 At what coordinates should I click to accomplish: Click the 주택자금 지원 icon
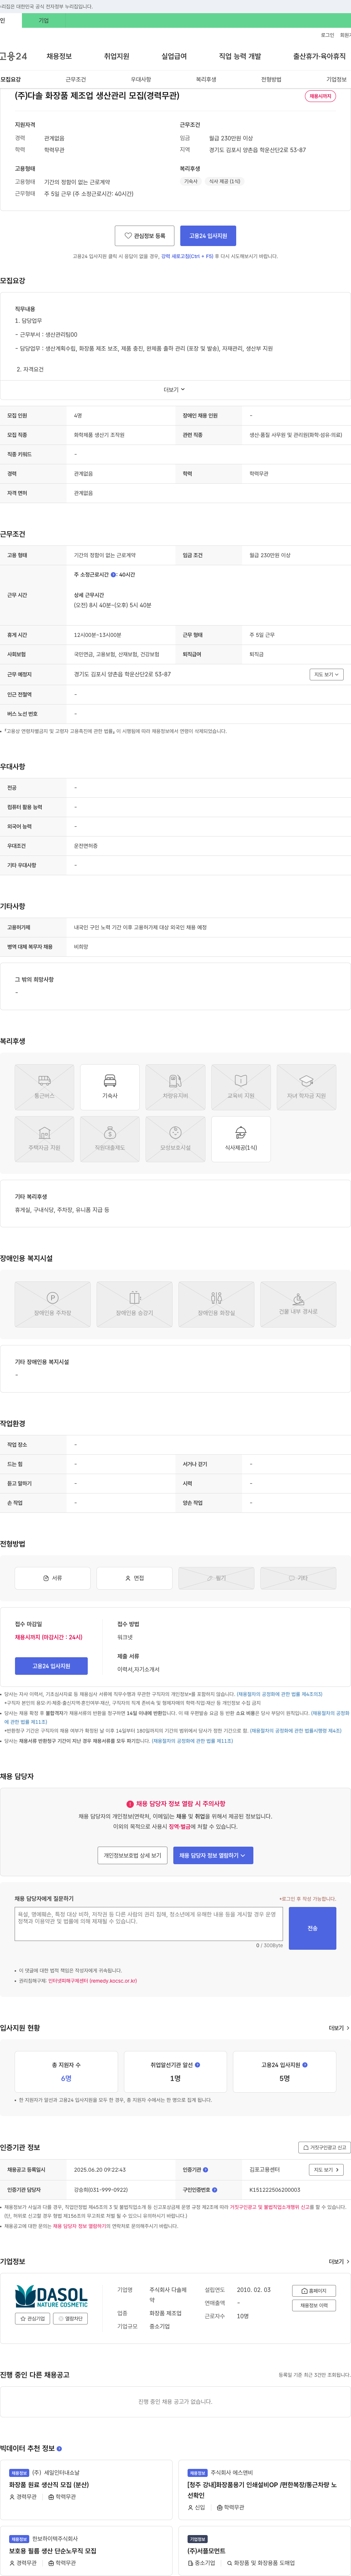coord(44,1139)
